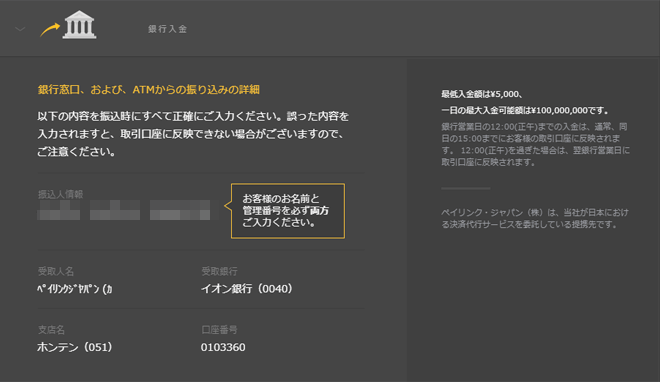This screenshot has height=382, width=660.
Task: Click the 銀行窓口、および、ATMからの振り込みの詳細 heading
Action: coord(149,90)
